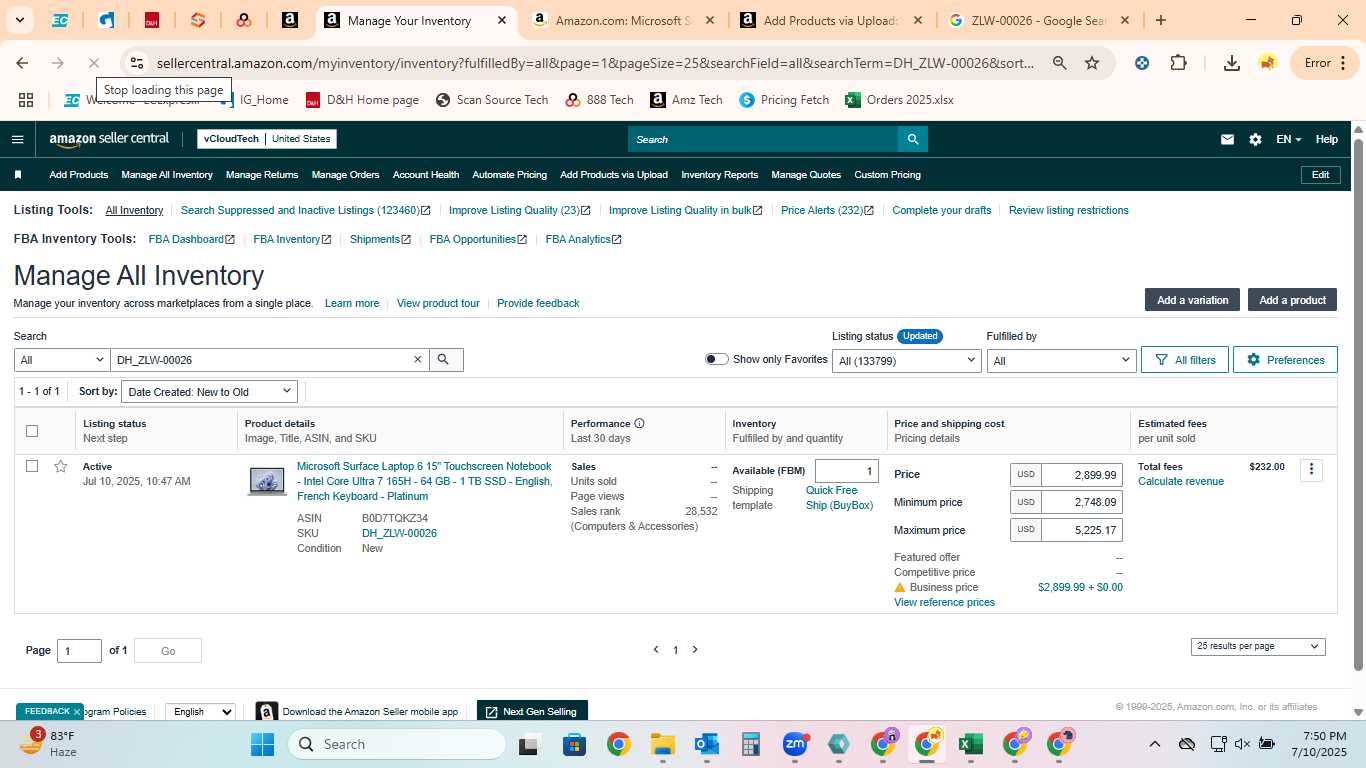The height and width of the screenshot is (768, 1366).
Task: Open the EN language dropdown
Action: (x=1288, y=139)
